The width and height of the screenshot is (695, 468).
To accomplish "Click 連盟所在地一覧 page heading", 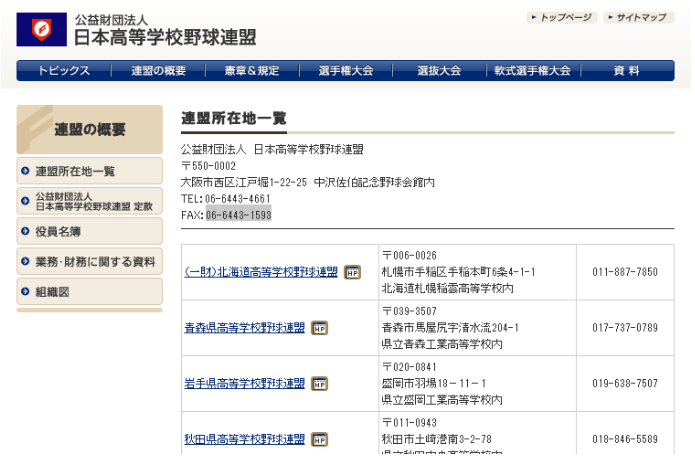I will [x=234, y=118].
